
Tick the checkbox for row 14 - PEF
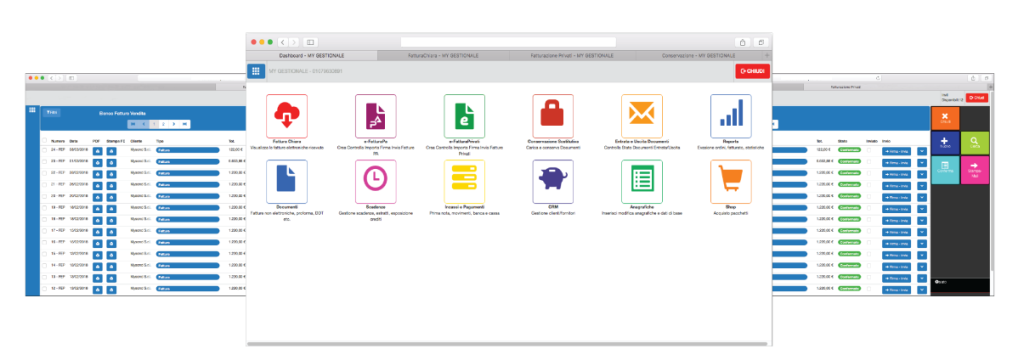[44, 265]
